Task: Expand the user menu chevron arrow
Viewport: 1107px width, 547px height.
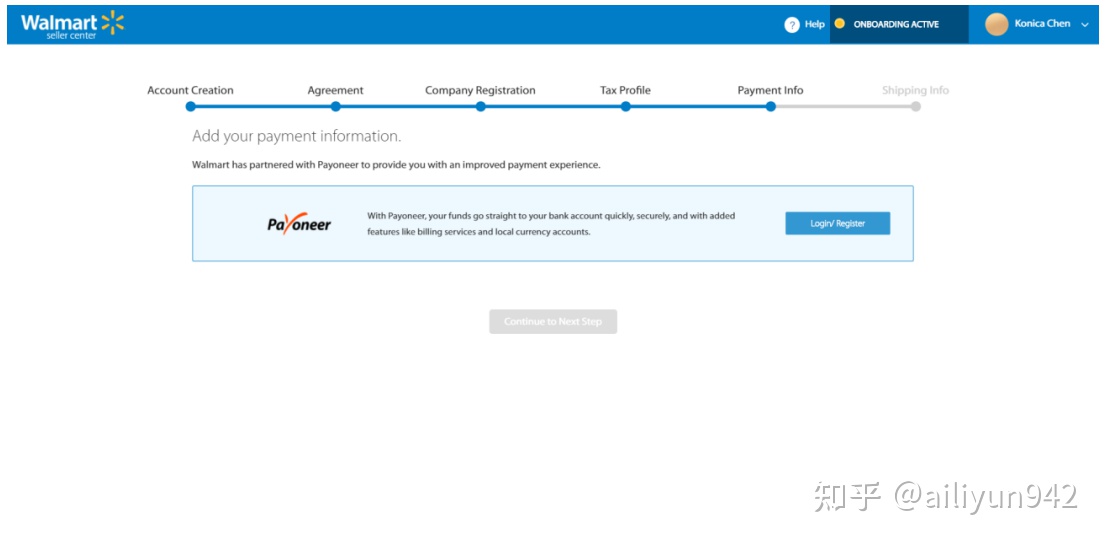Action: 1085,25
